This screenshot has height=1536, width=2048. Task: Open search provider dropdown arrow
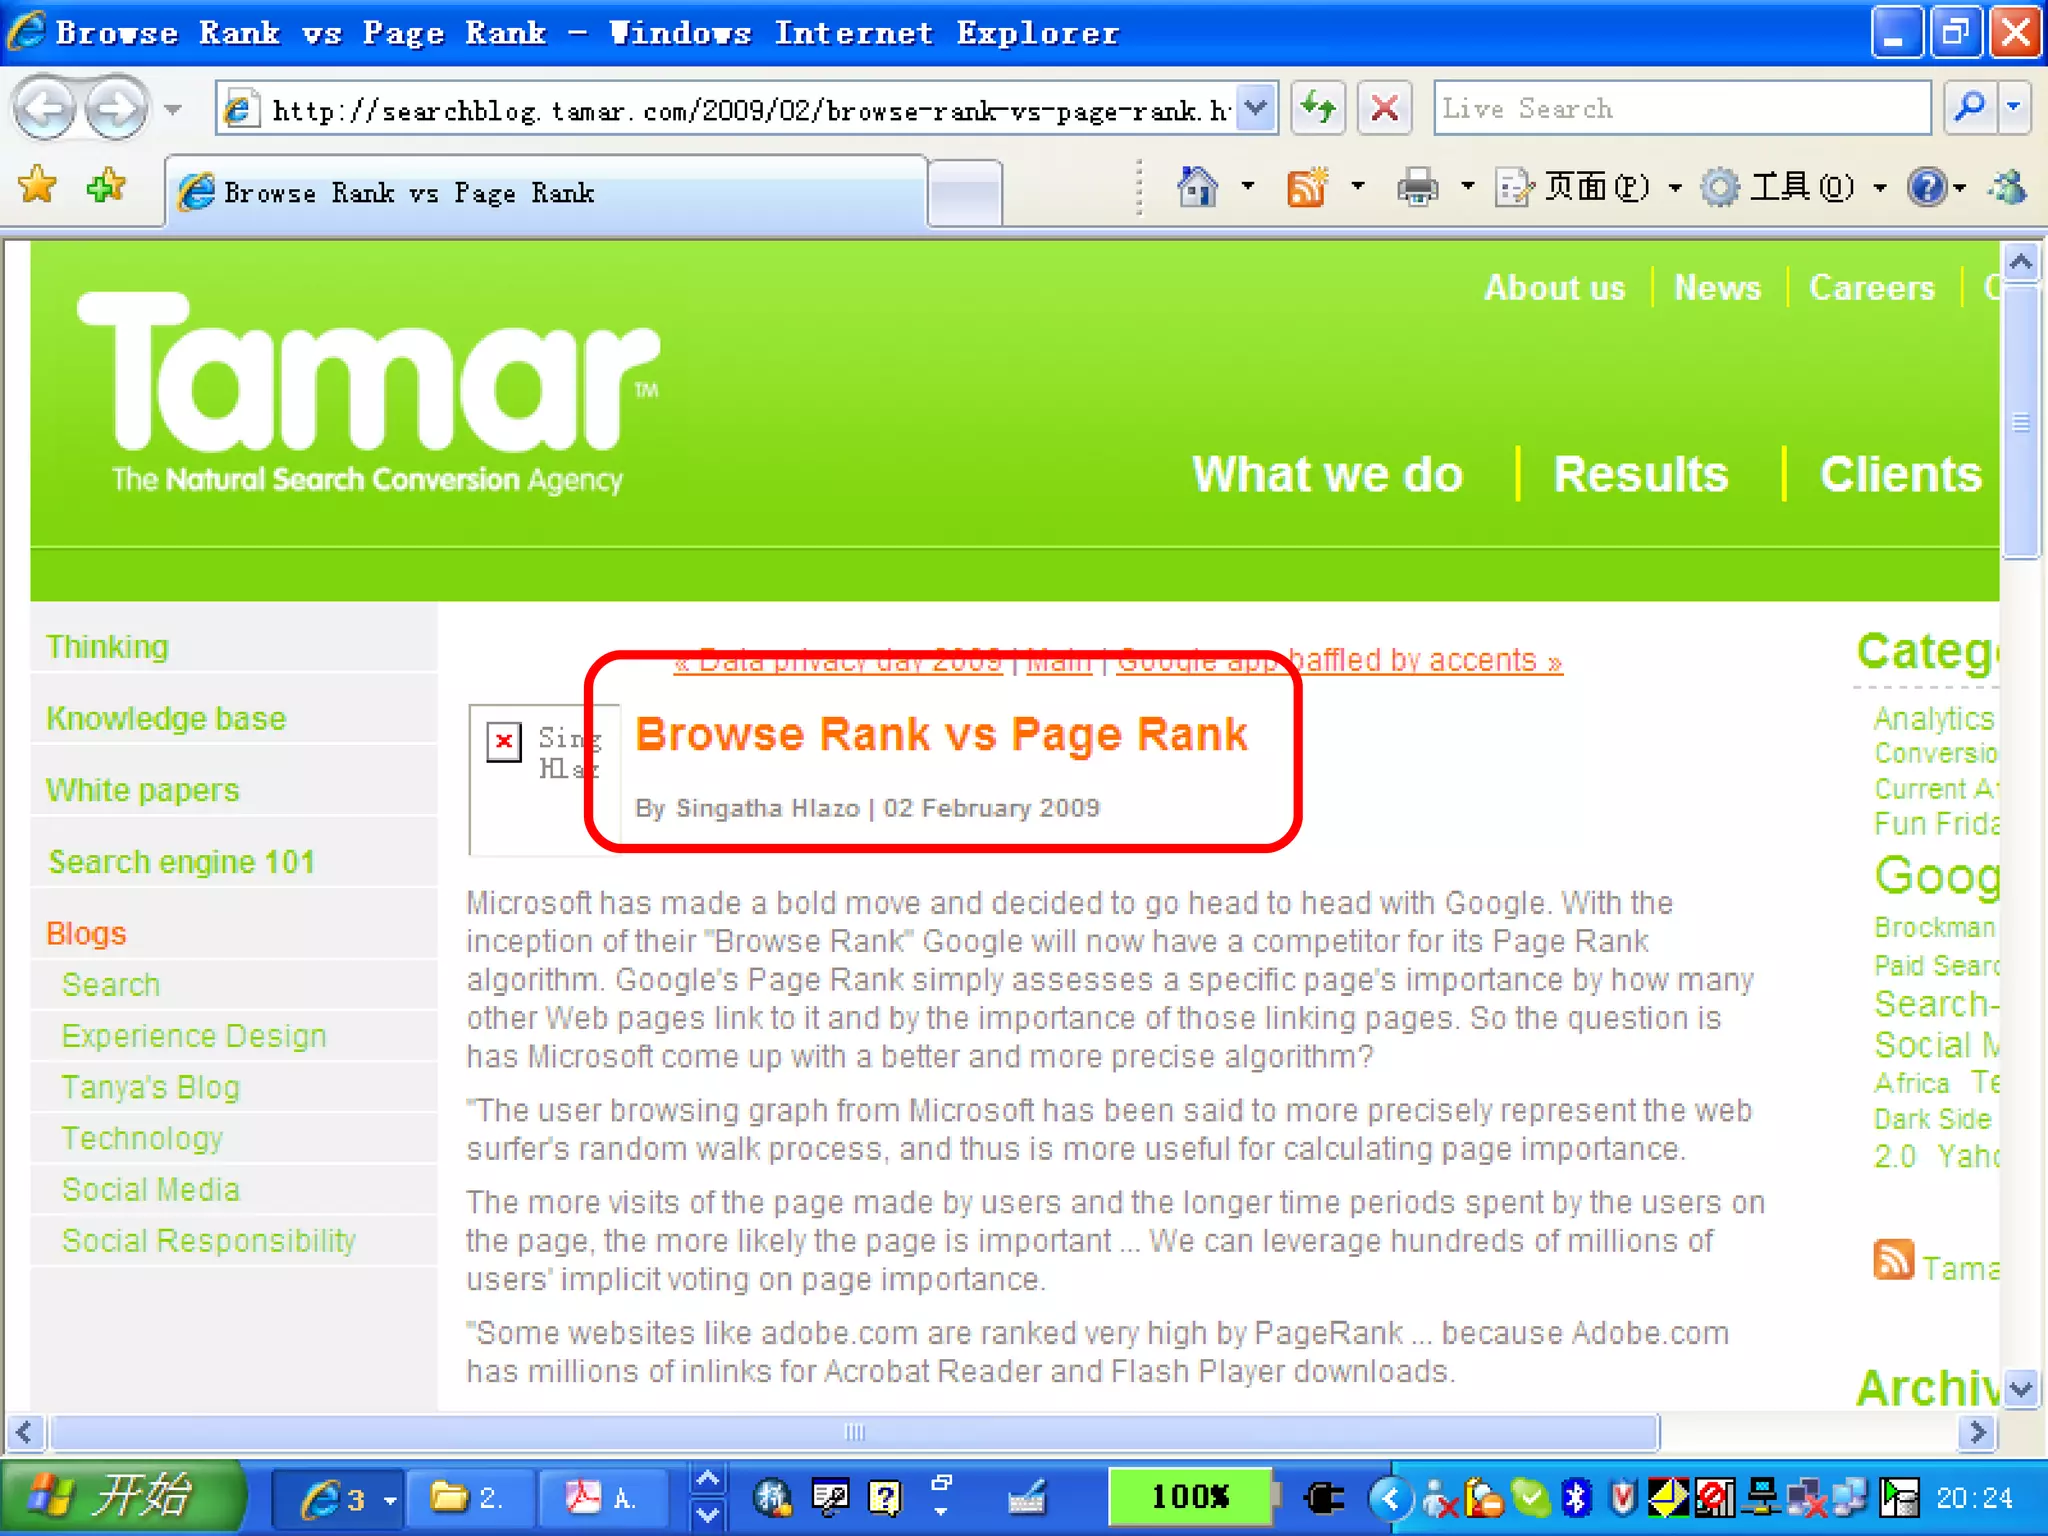[2014, 108]
